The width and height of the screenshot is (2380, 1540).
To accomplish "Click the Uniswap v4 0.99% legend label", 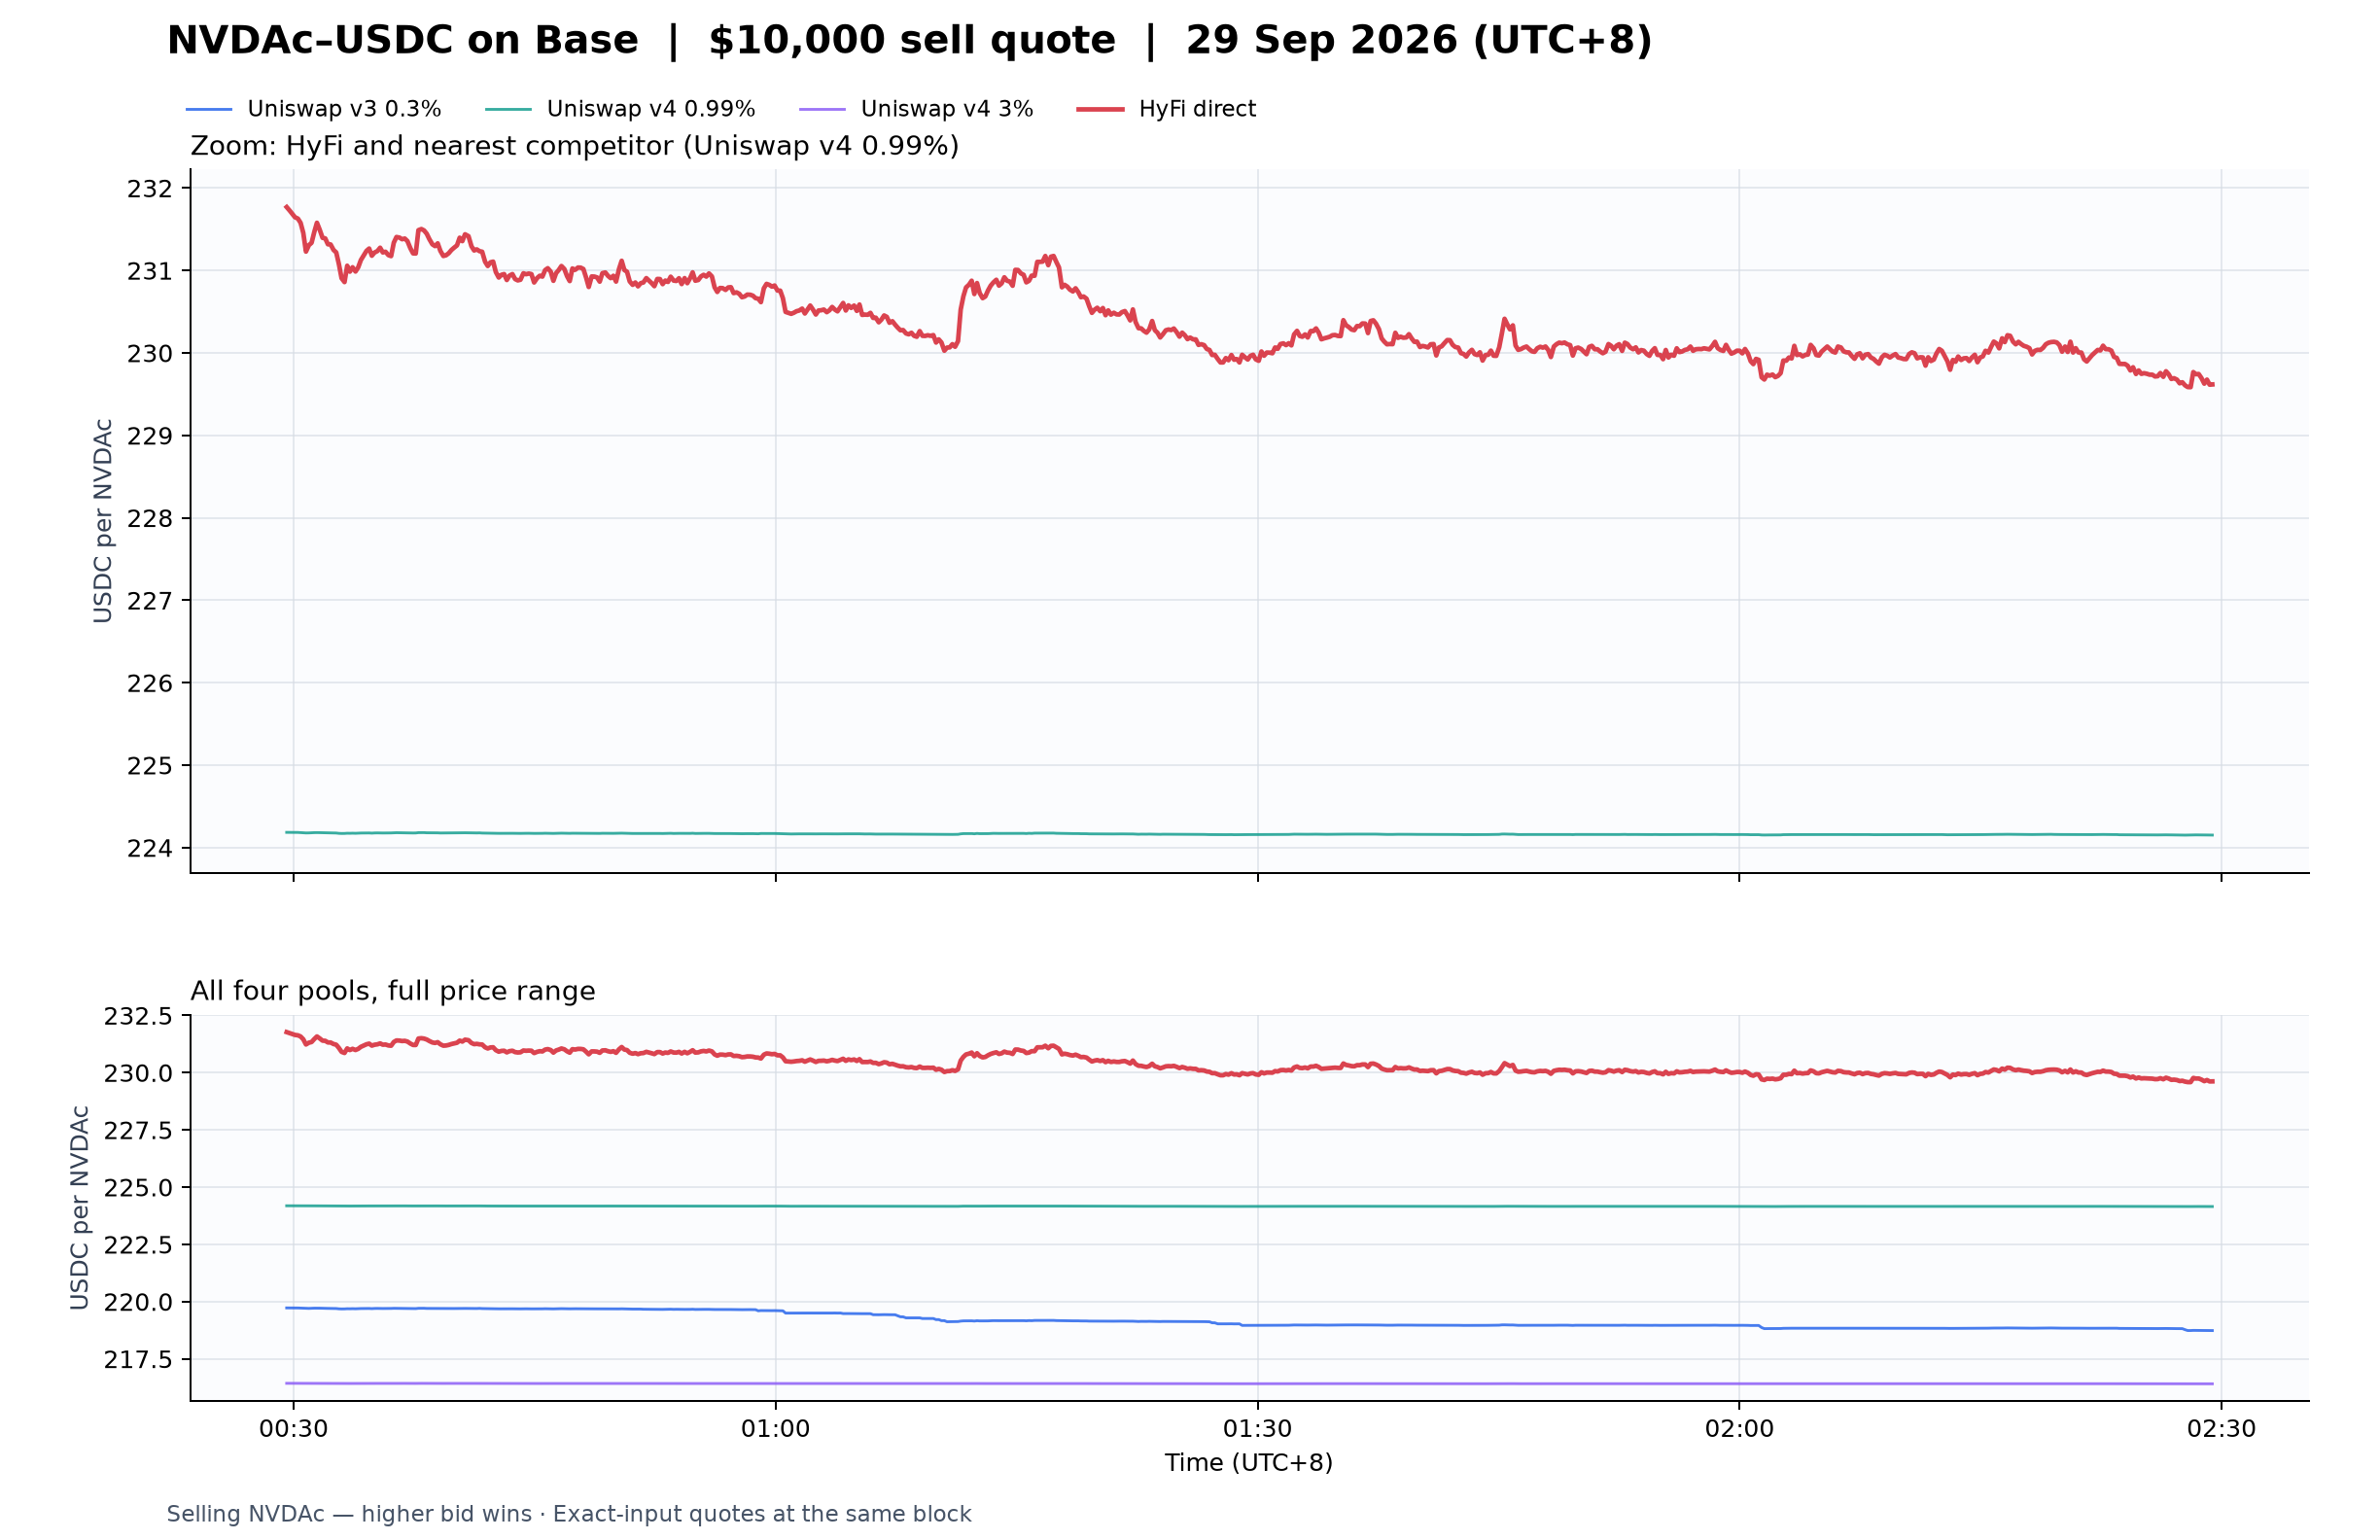I will [651, 109].
